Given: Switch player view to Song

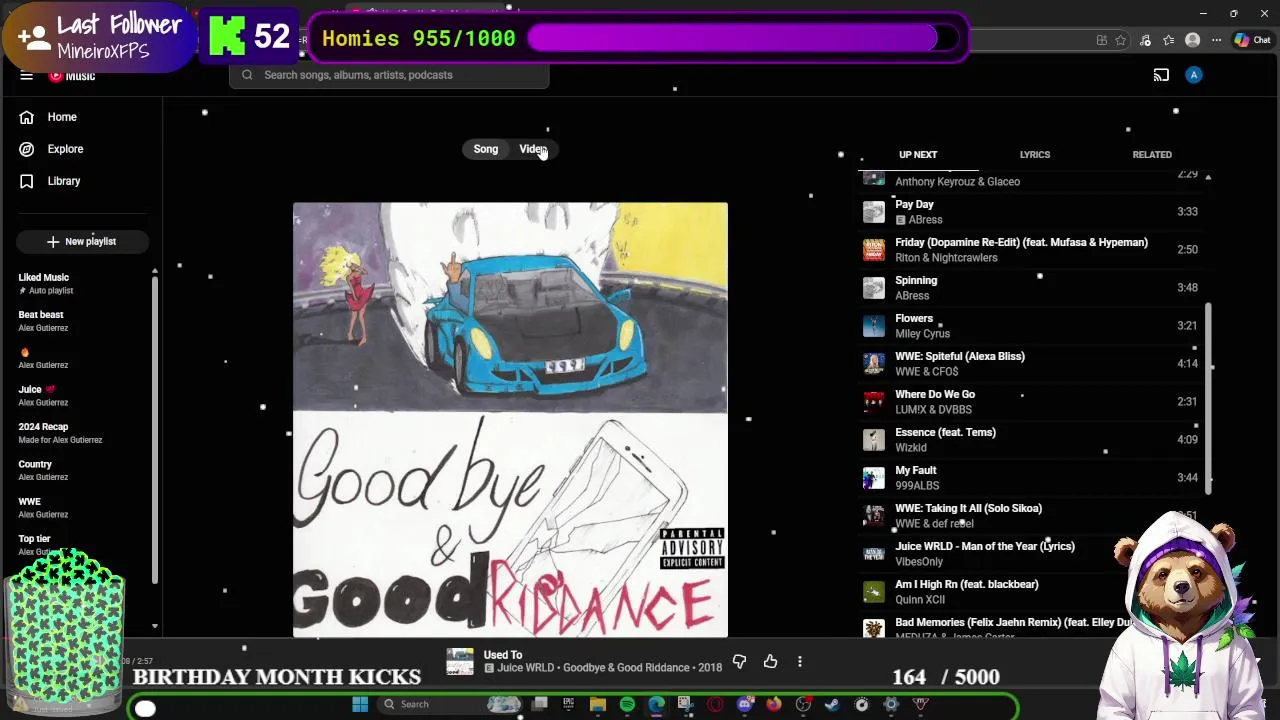Looking at the screenshot, I should click(486, 149).
